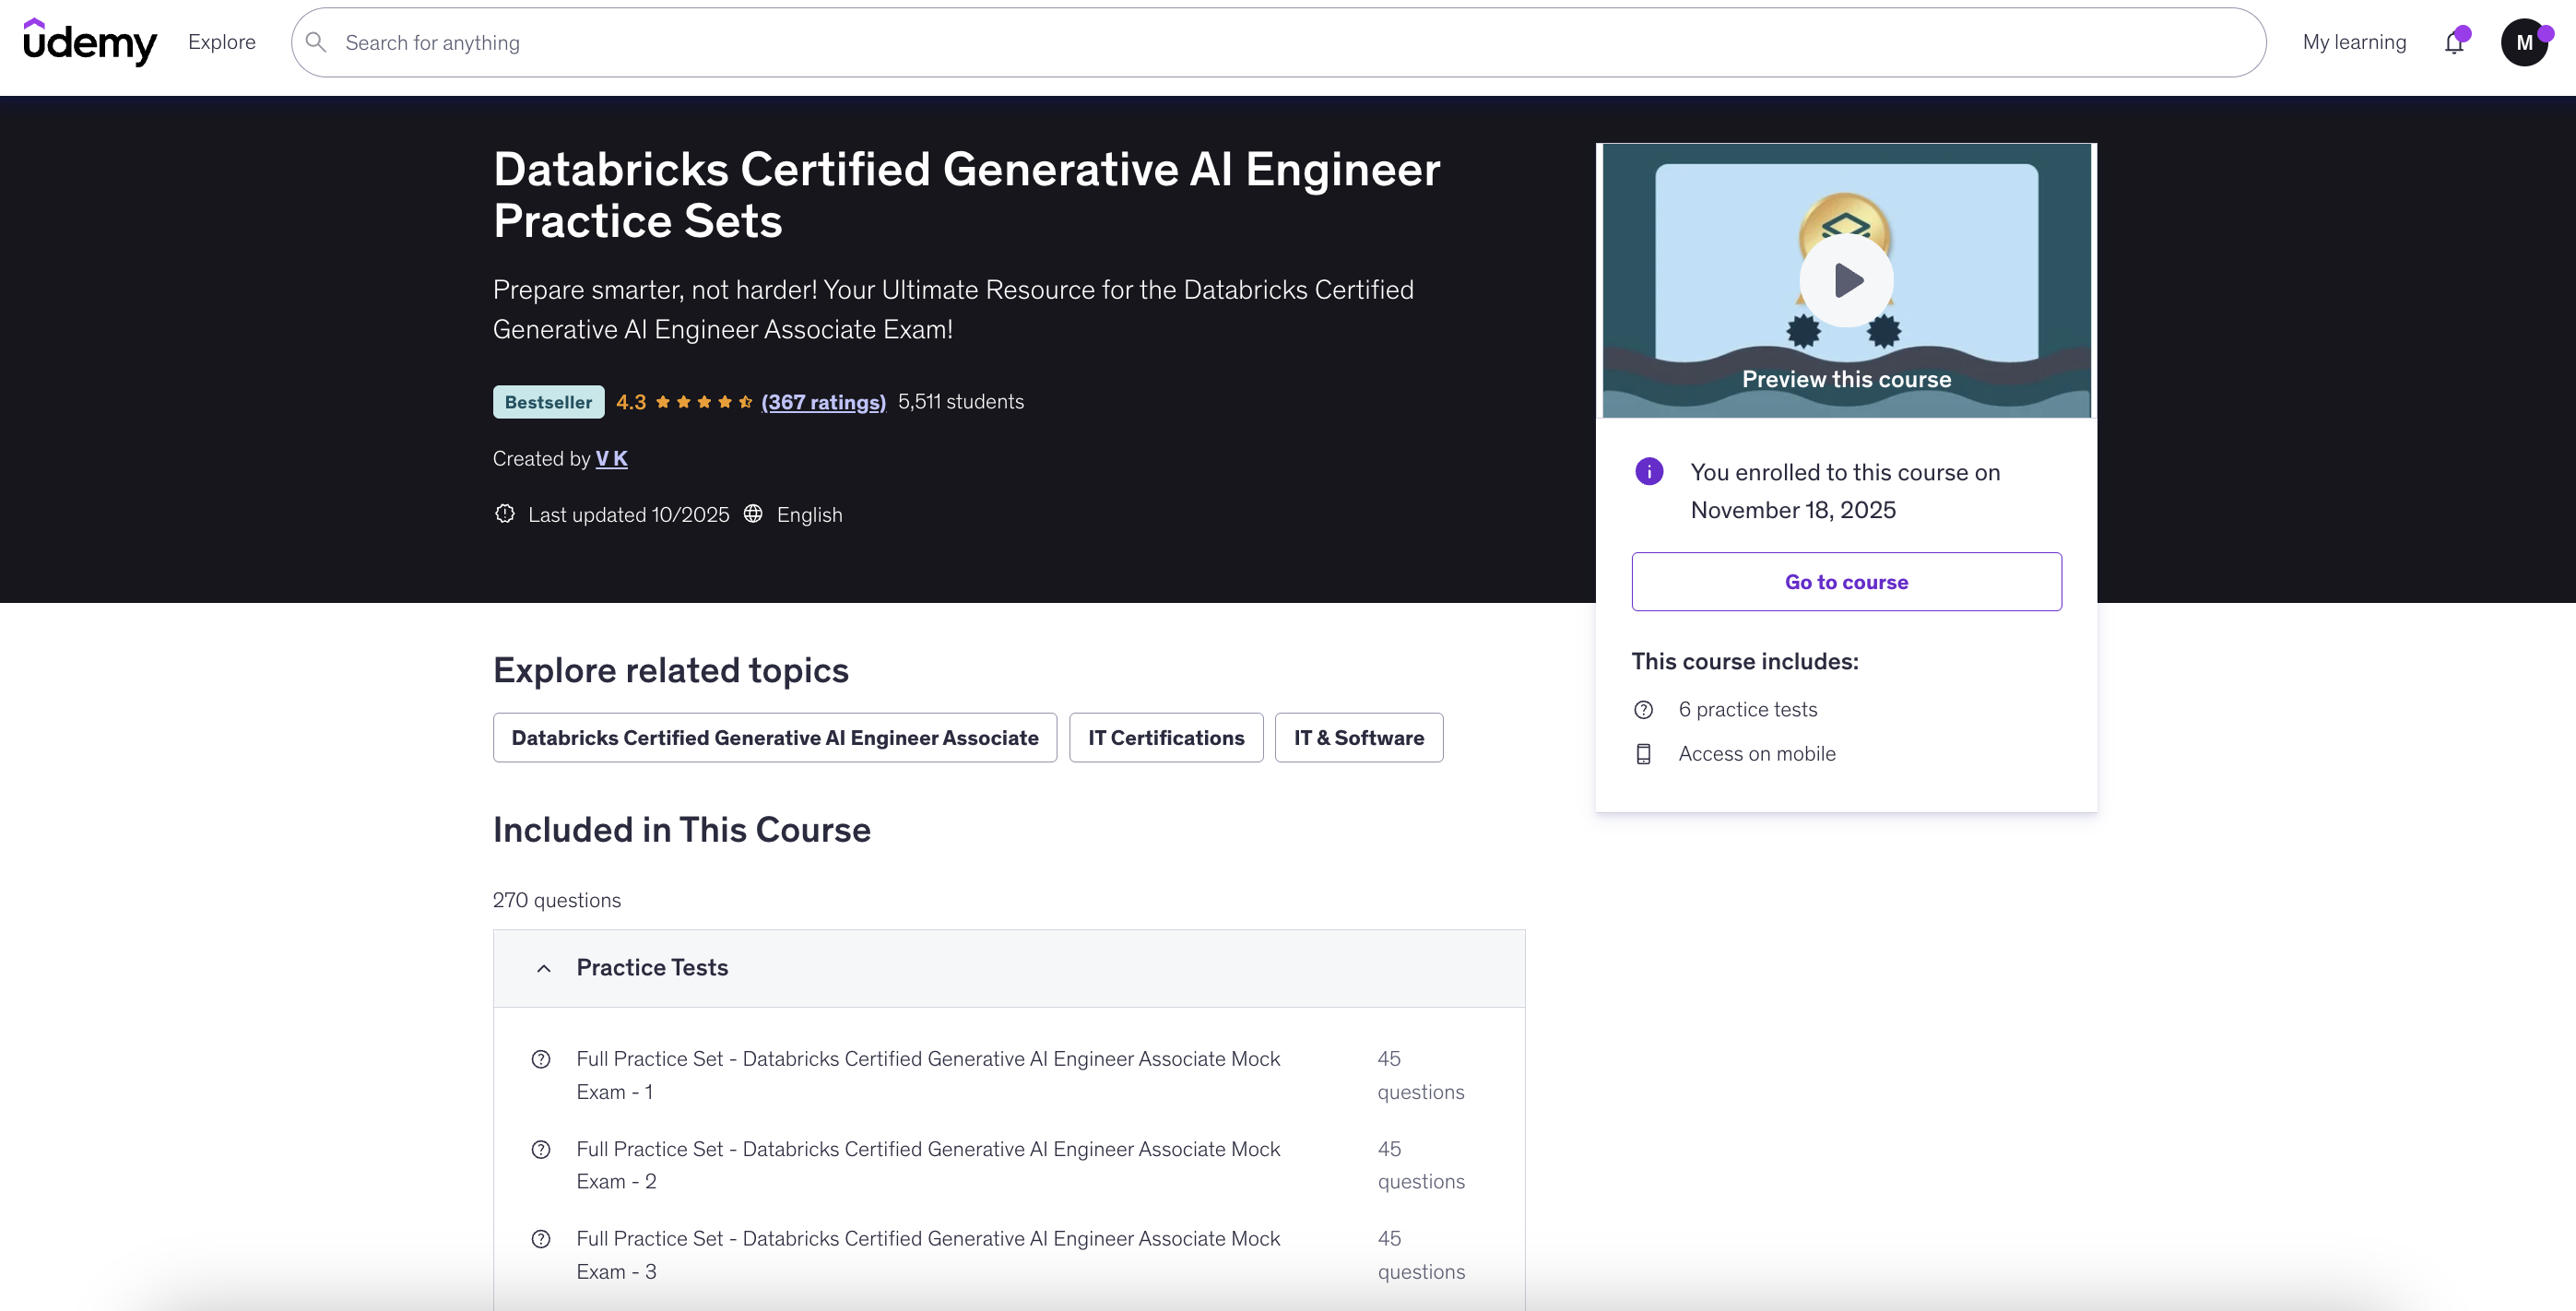
Task: Select the IT Certifications topic
Action: point(1166,738)
